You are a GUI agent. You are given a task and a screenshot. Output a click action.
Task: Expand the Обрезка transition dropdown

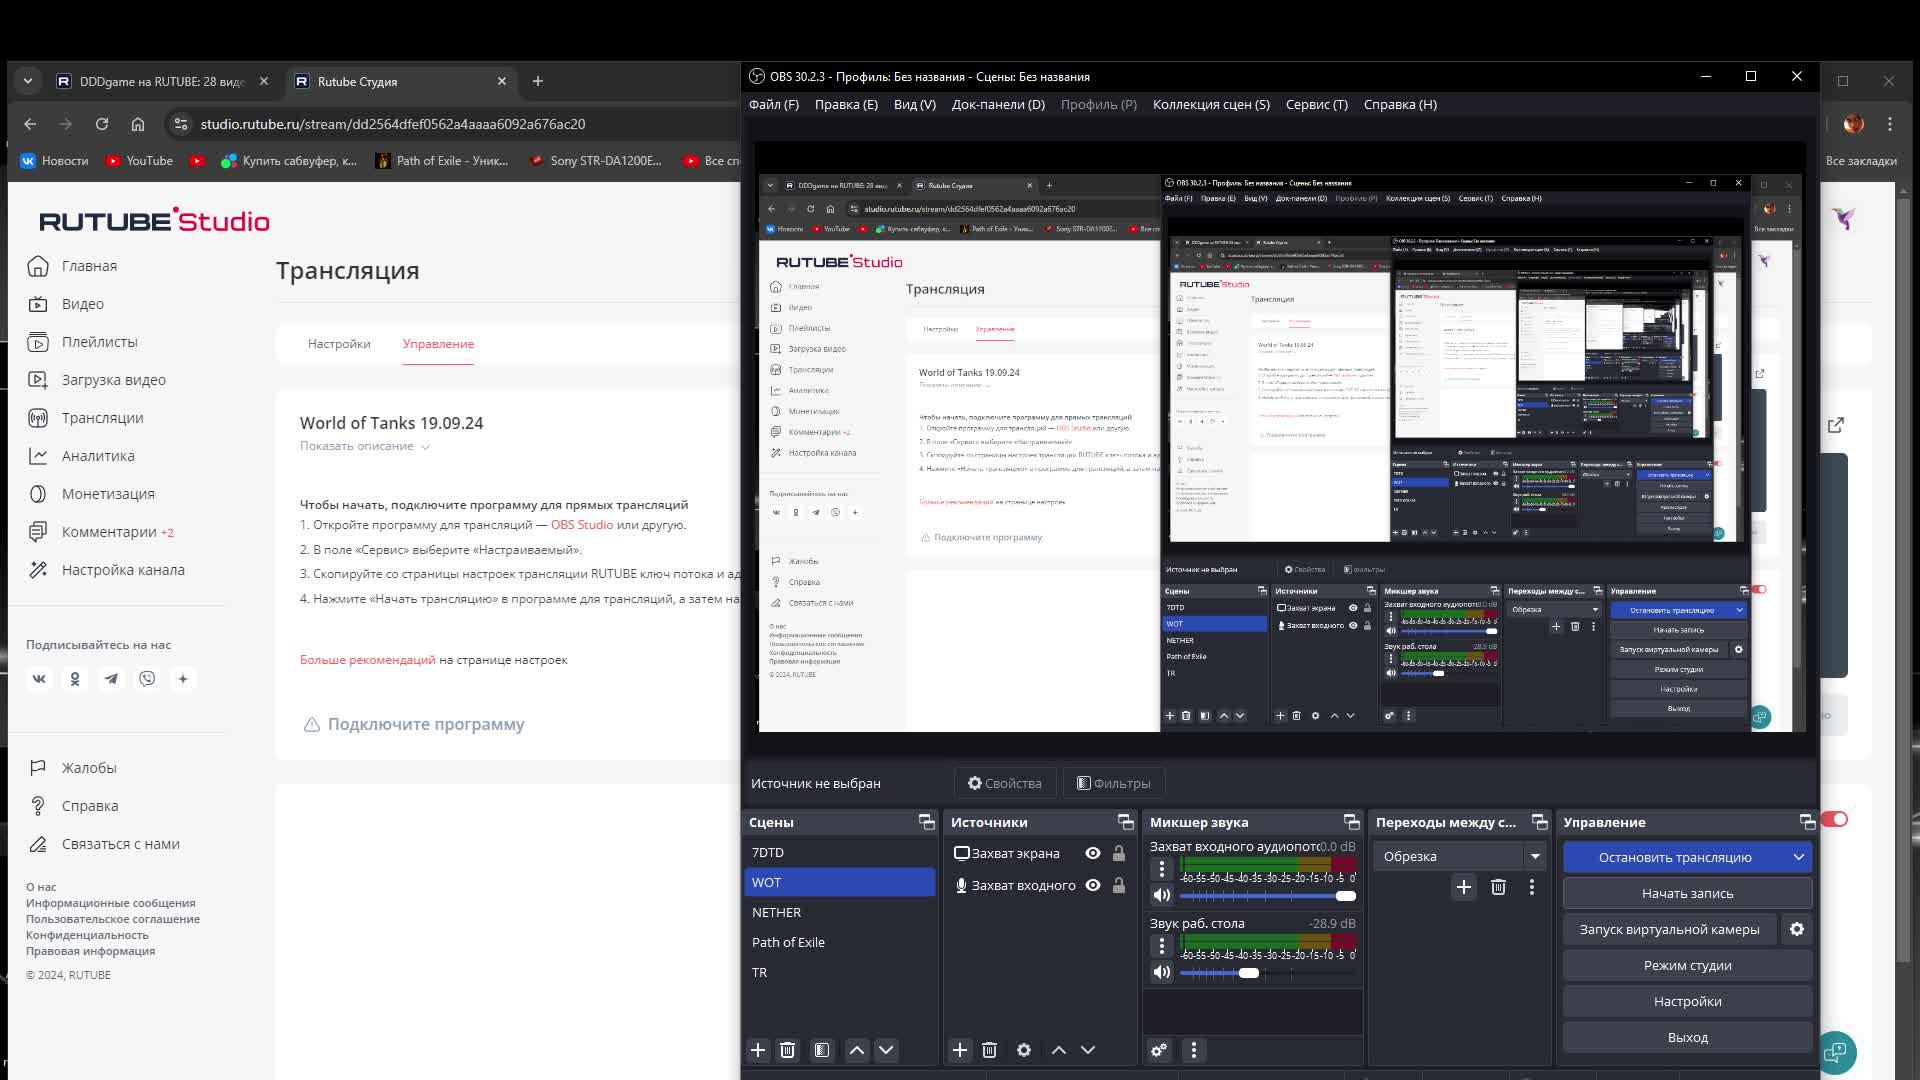pyautogui.click(x=1534, y=856)
